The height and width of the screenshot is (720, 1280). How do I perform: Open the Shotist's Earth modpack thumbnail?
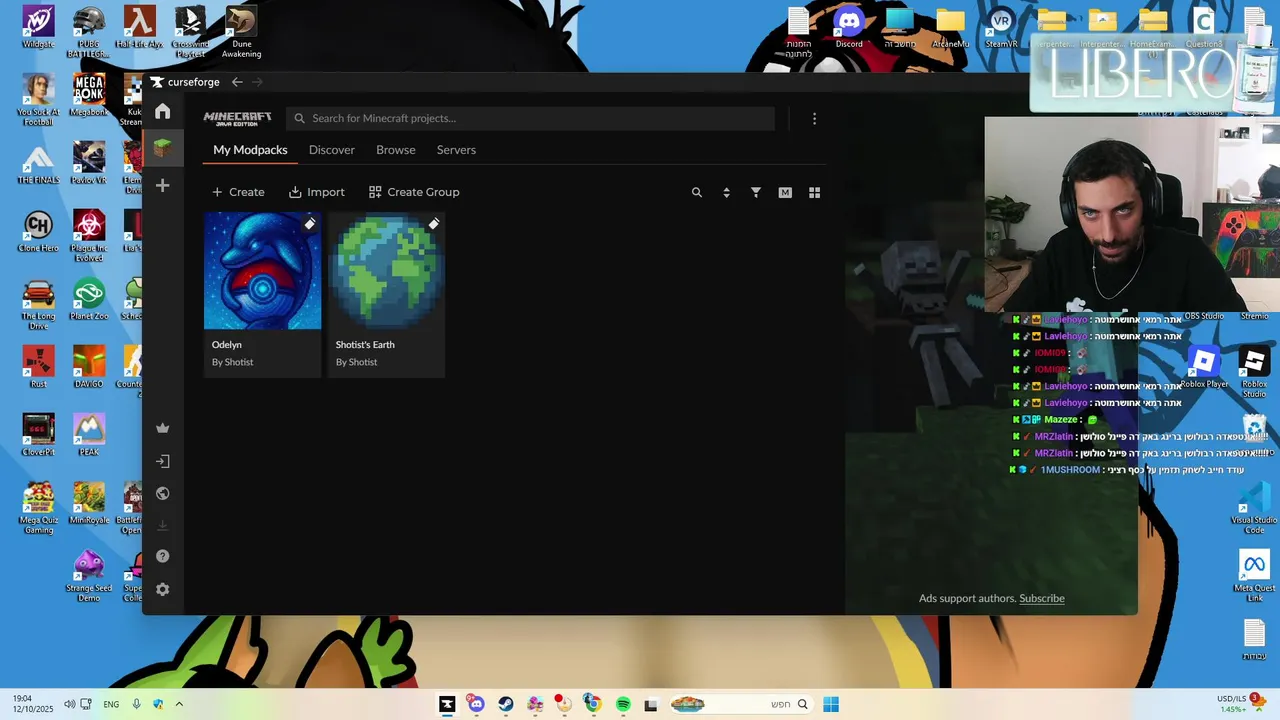point(386,271)
